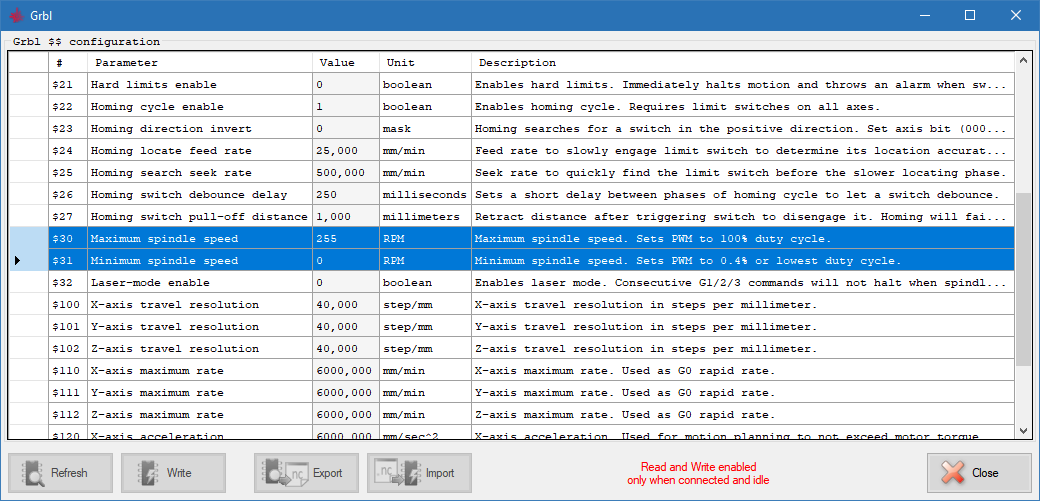Click the row header of the $30 row
1040x501 pixels.
(x=29, y=238)
